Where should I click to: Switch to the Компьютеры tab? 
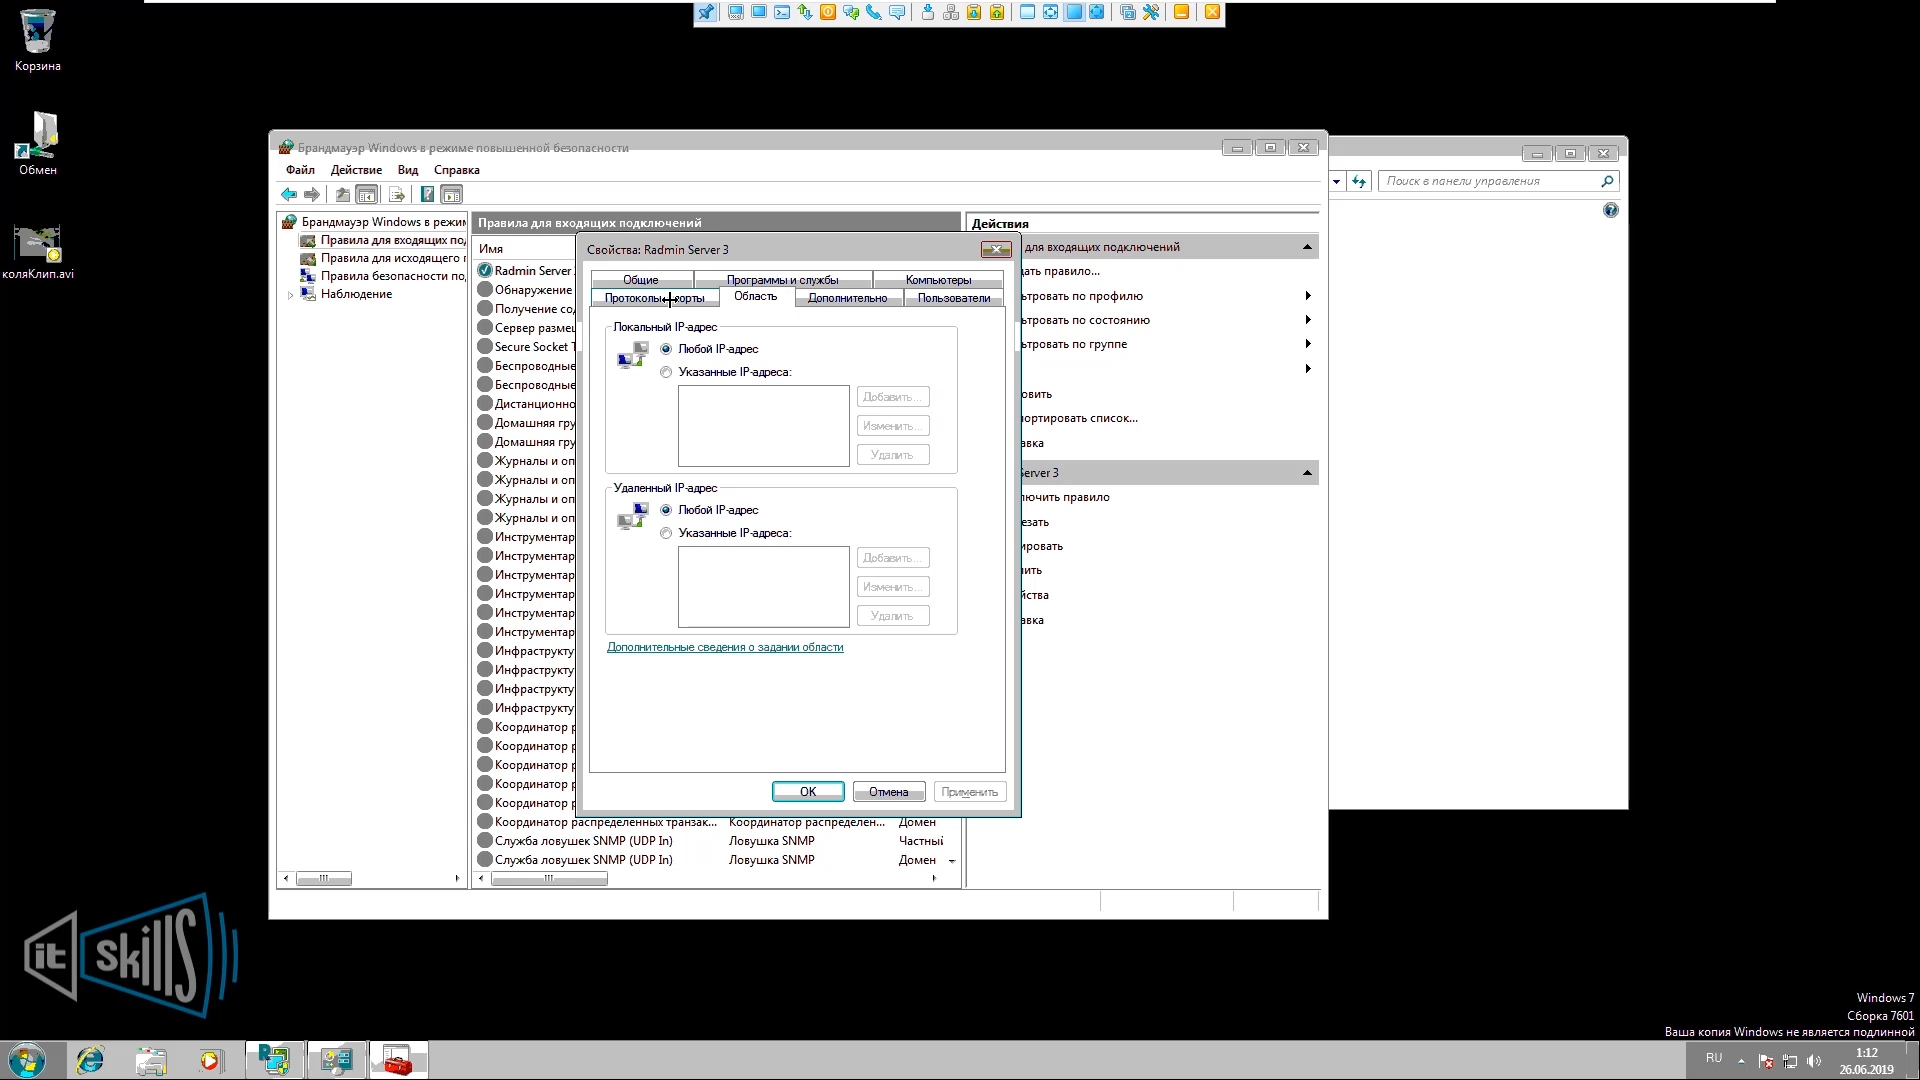coord(938,280)
